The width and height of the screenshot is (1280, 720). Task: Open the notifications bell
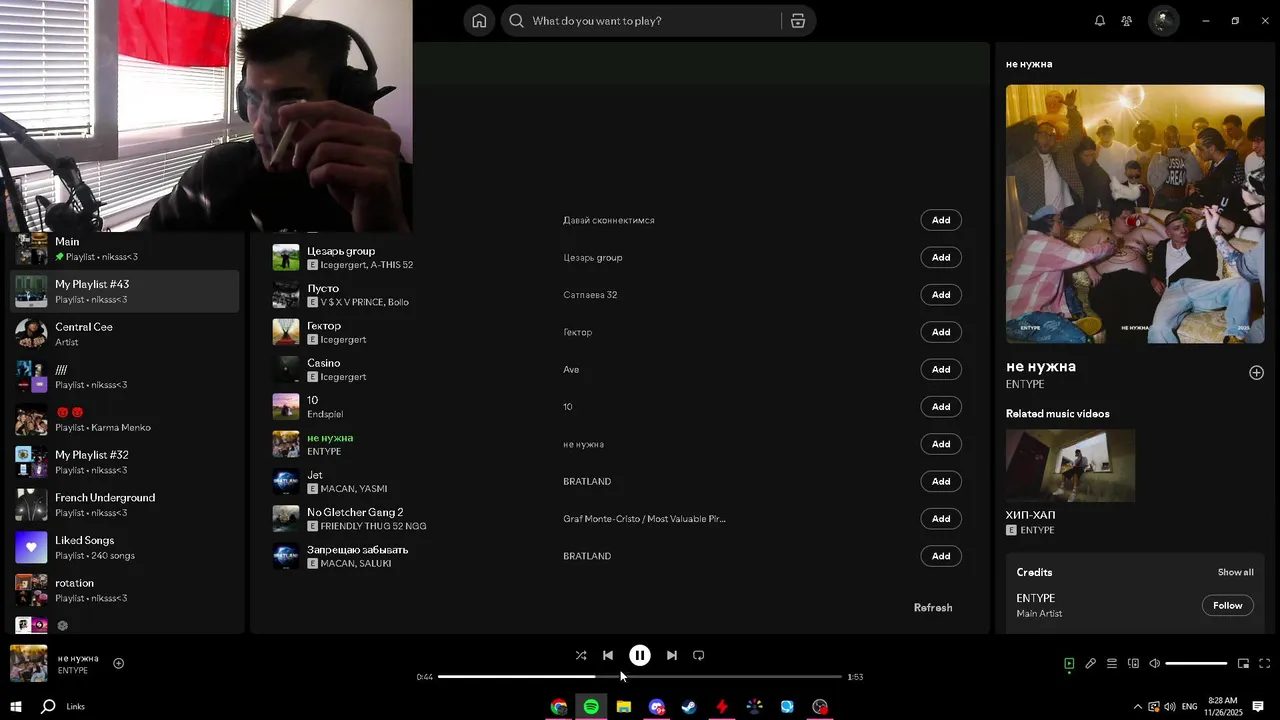[x=1100, y=21]
